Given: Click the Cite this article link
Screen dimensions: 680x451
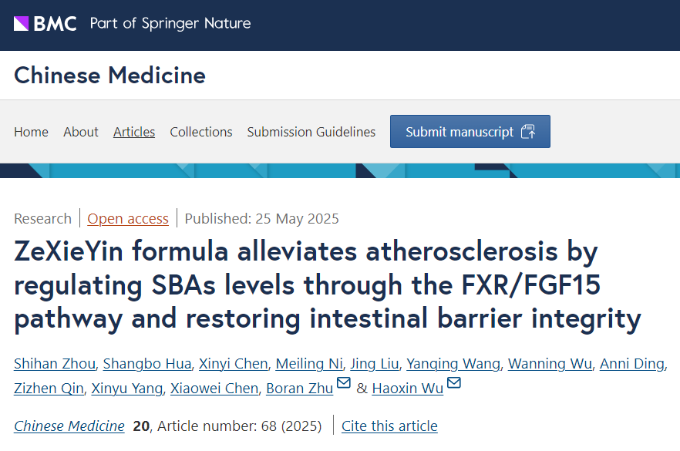Looking at the screenshot, I should click(389, 426).
